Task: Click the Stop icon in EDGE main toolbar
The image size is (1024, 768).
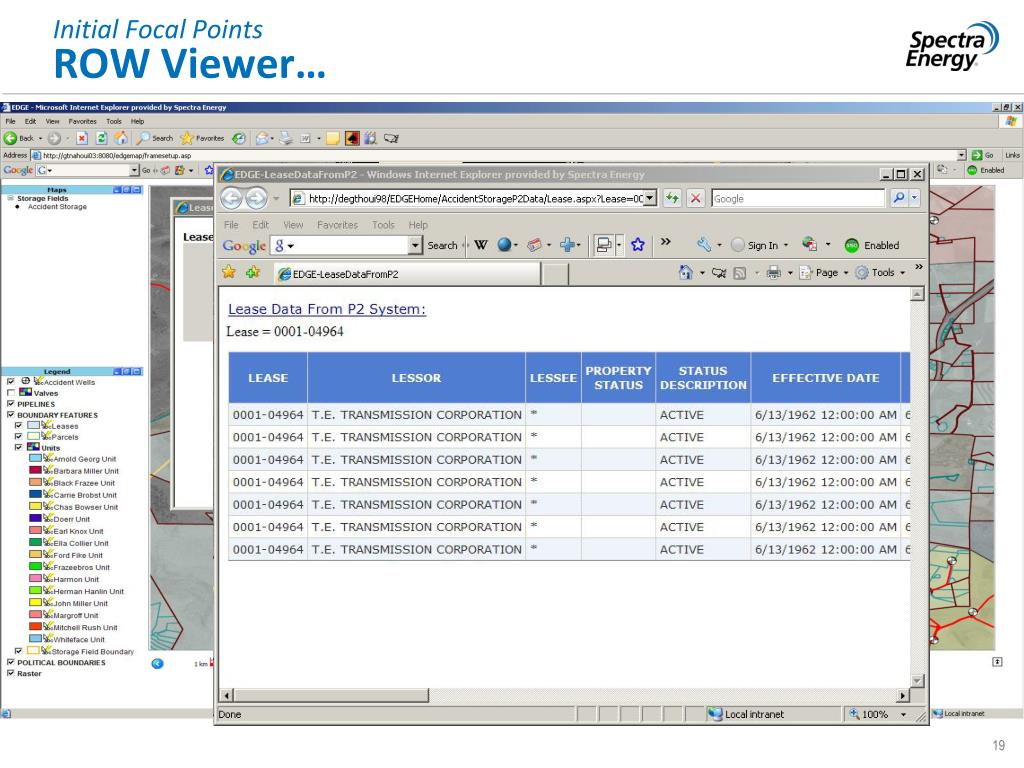Action: tap(82, 138)
